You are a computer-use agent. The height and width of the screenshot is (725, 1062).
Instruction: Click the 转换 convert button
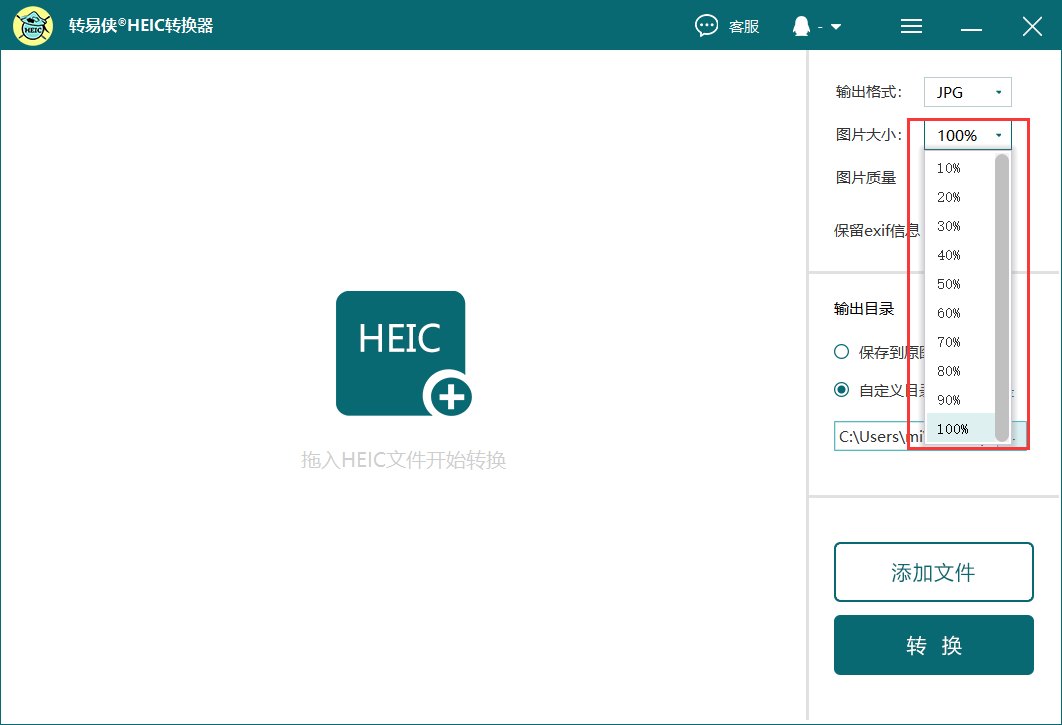[933, 645]
